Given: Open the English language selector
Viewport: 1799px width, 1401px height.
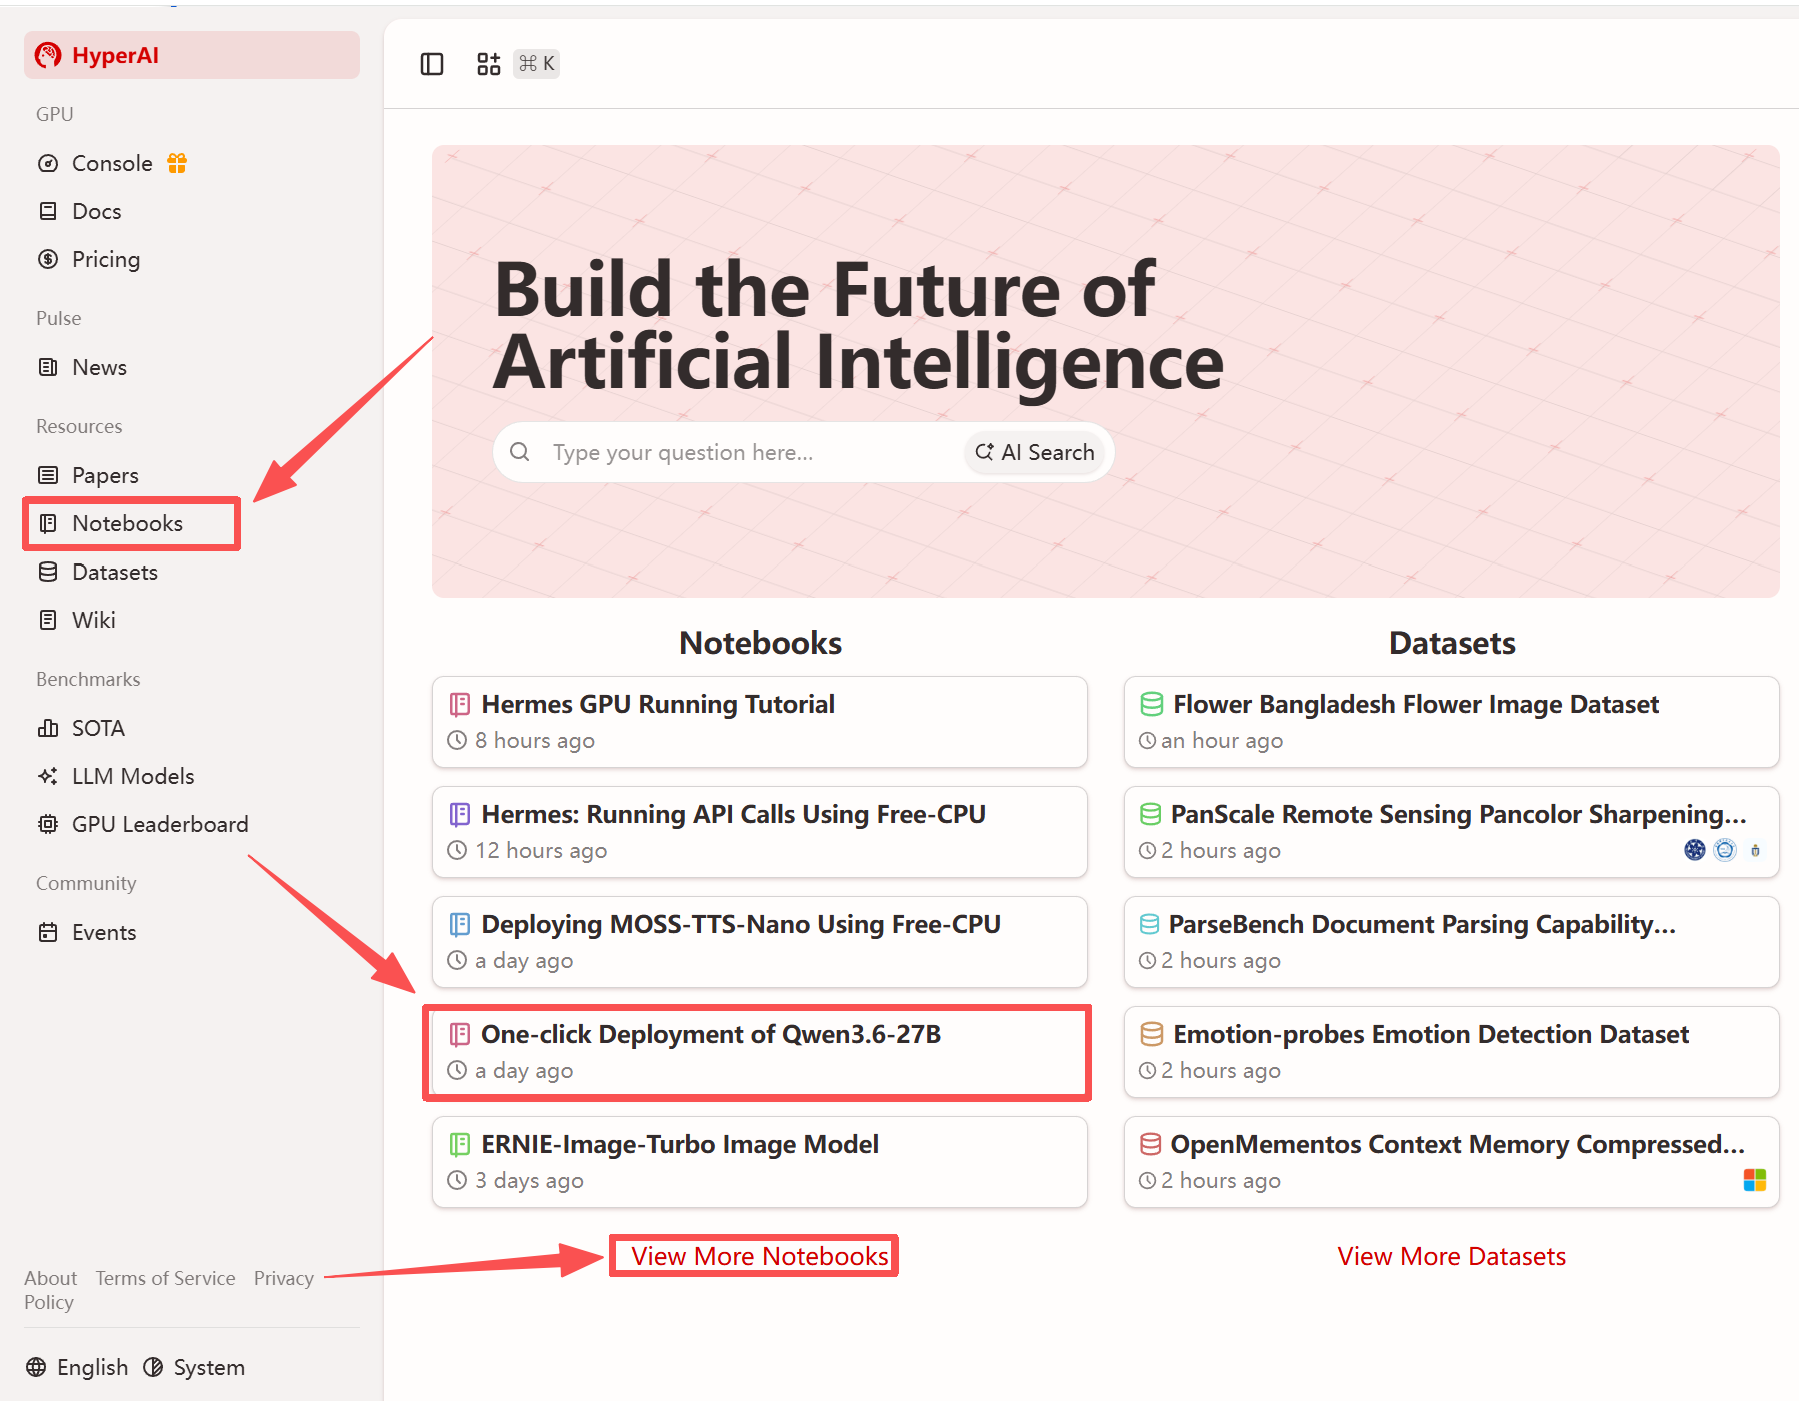Looking at the screenshot, I should coord(78,1367).
